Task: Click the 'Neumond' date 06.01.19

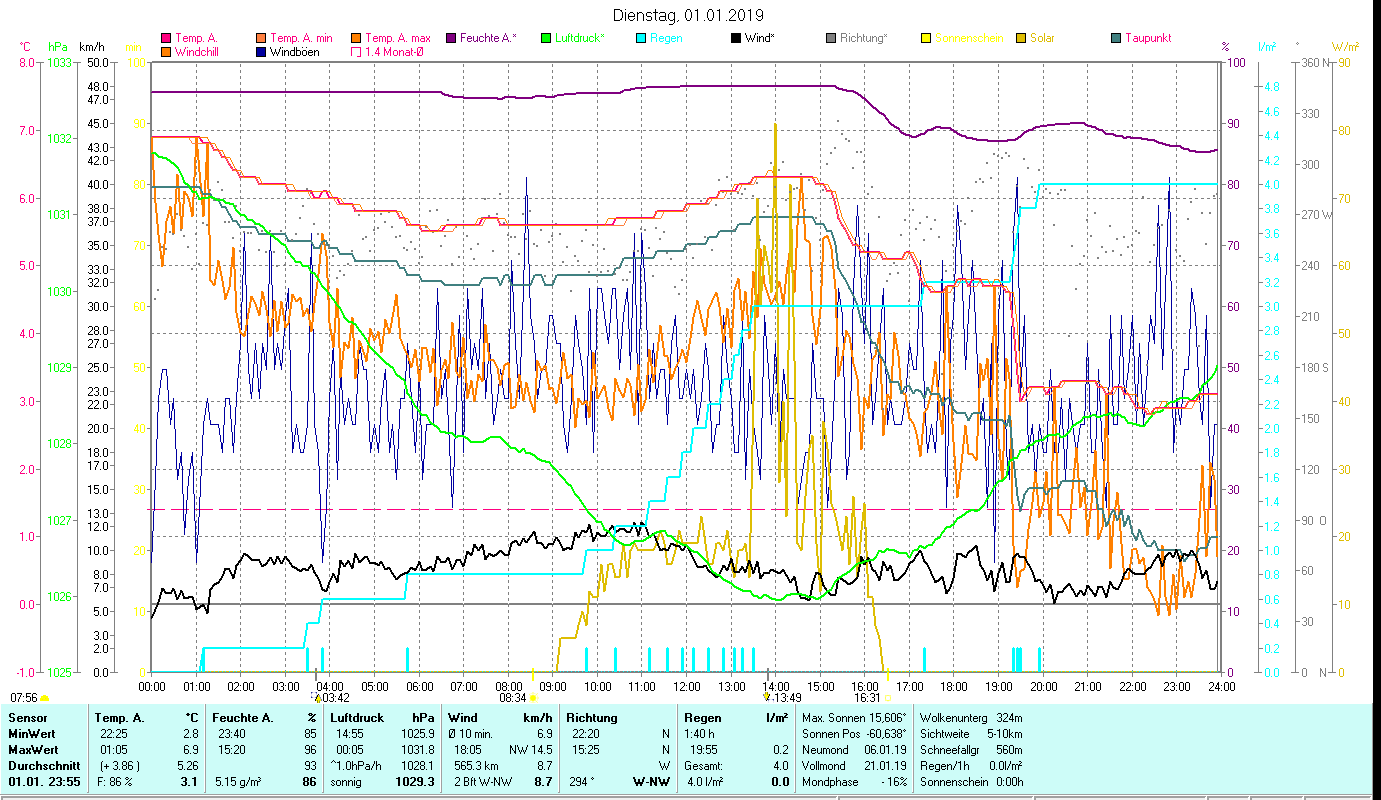Action: (885, 749)
